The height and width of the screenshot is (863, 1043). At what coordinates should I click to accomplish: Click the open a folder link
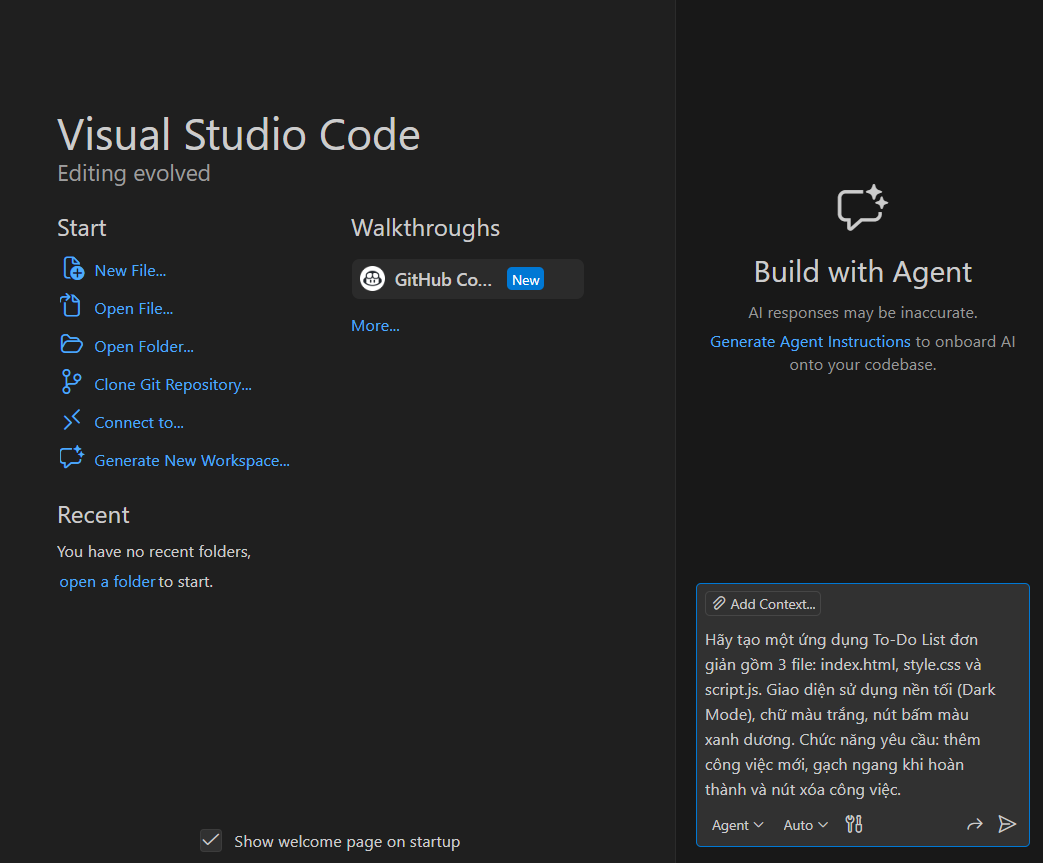[x=107, y=581]
